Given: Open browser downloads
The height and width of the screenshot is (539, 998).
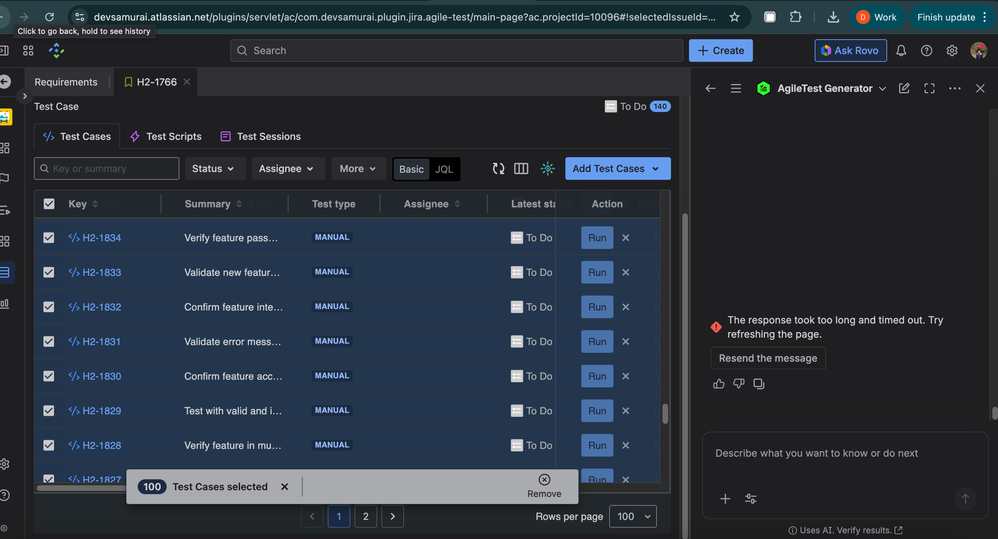Looking at the screenshot, I should [x=833, y=17].
